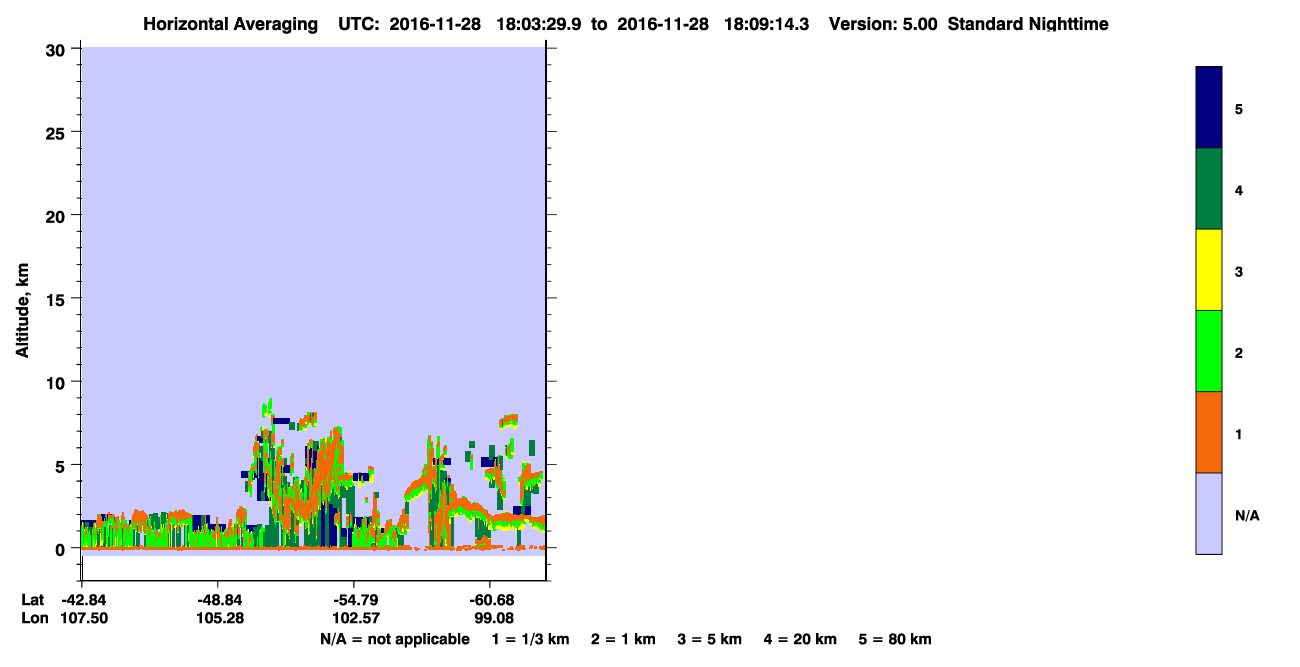1300x667 pixels.
Task: Click the lavender N/A legend swatch
Action: [x=1209, y=513]
